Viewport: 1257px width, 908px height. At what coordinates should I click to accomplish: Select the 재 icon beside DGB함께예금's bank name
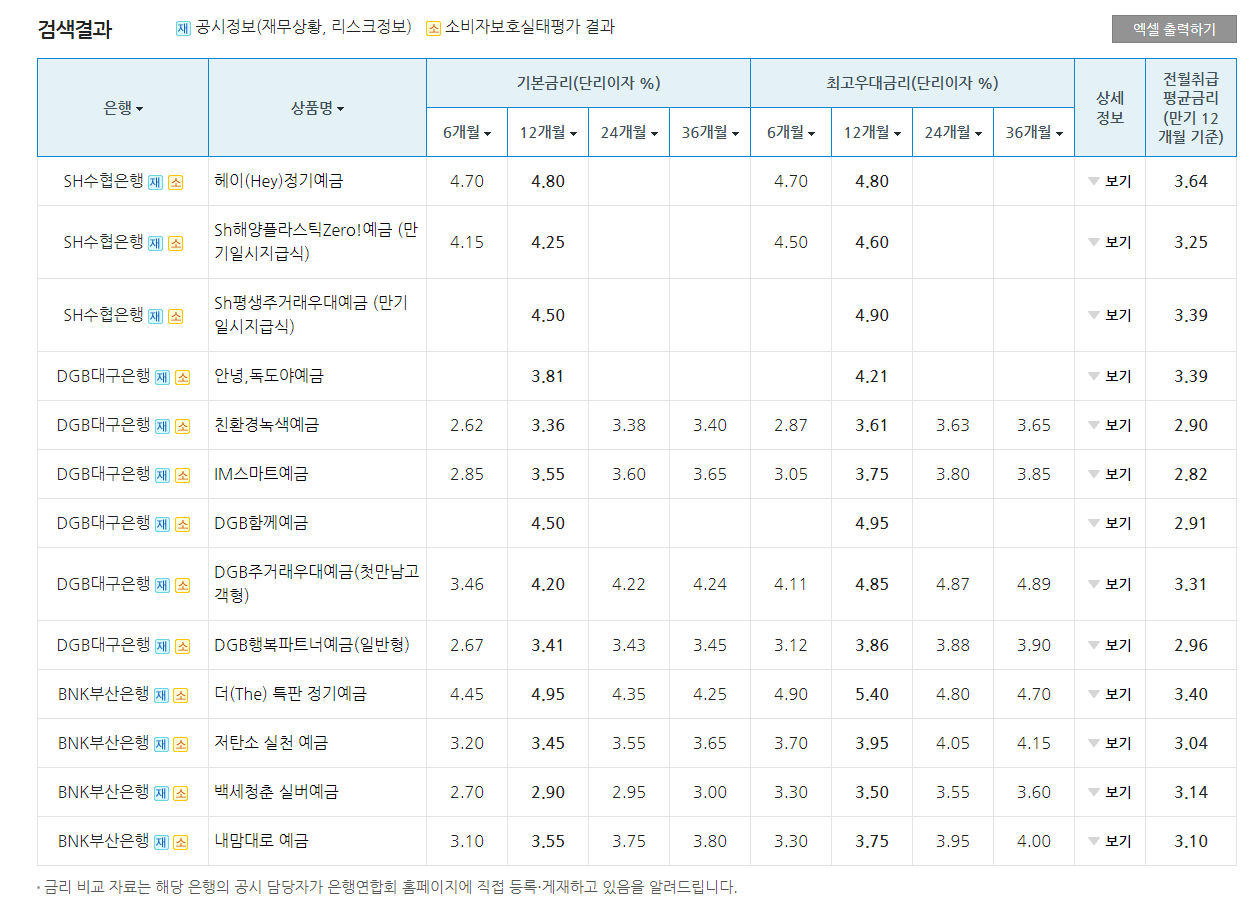tap(164, 523)
